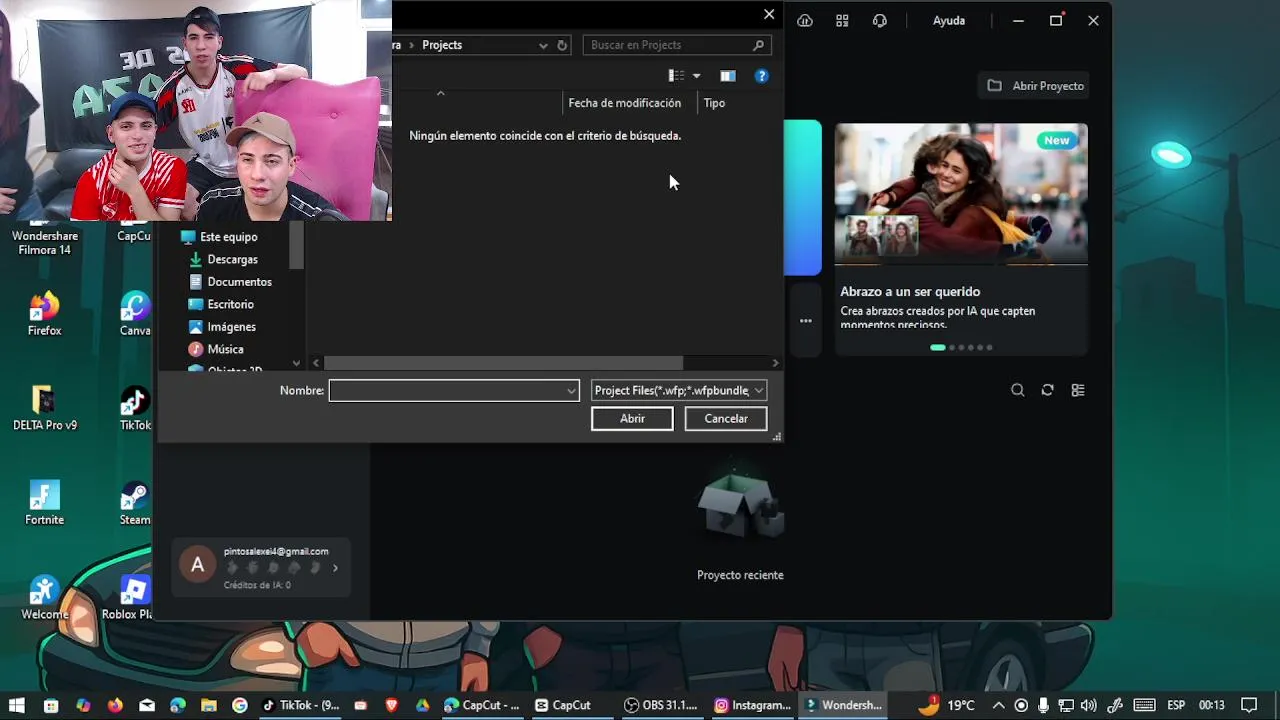Expand the account chevron next to email

click(x=335, y=568)
